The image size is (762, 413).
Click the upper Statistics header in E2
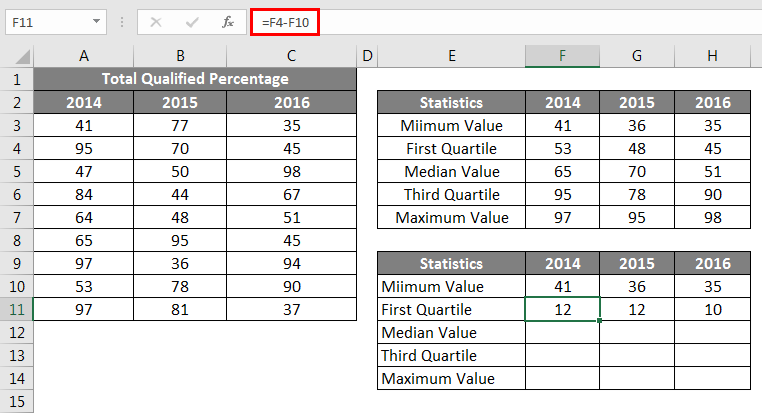[451, 103]
